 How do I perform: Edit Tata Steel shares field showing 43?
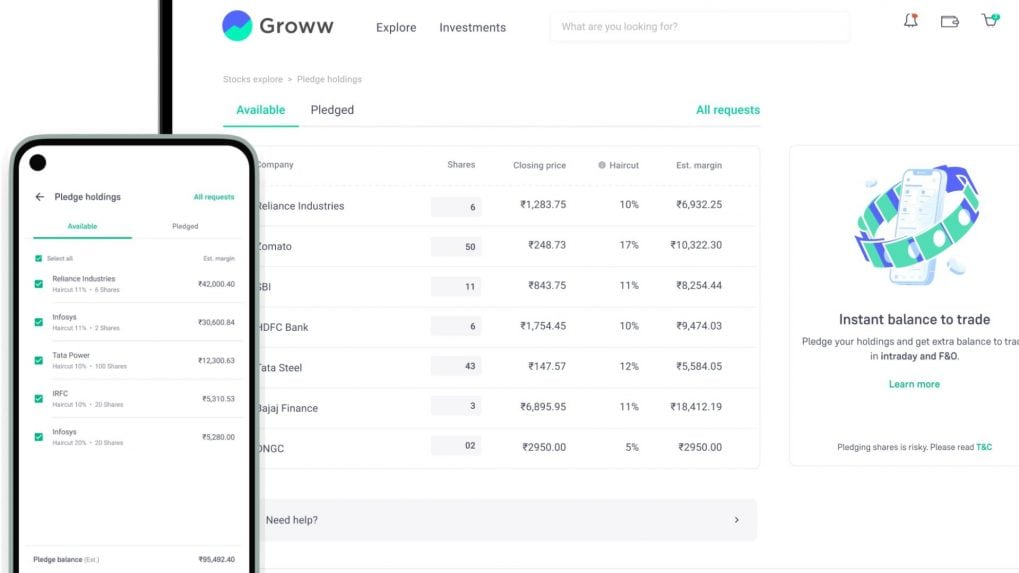pos(456,366)
